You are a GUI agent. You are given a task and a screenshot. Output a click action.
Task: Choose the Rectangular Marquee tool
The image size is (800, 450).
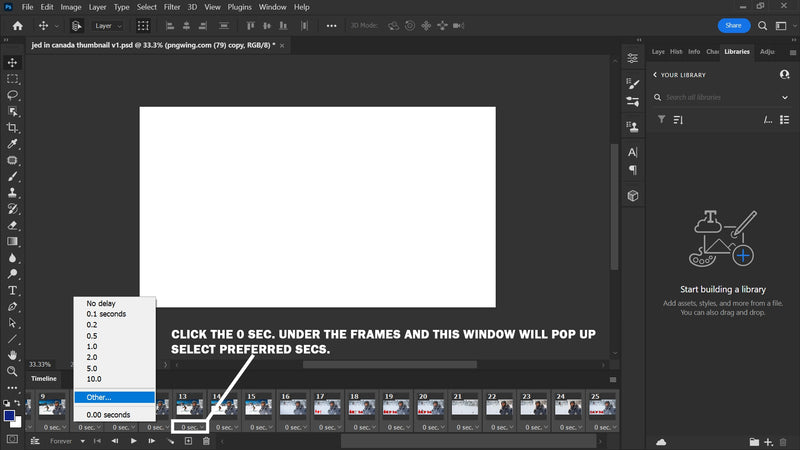point(13,78)
